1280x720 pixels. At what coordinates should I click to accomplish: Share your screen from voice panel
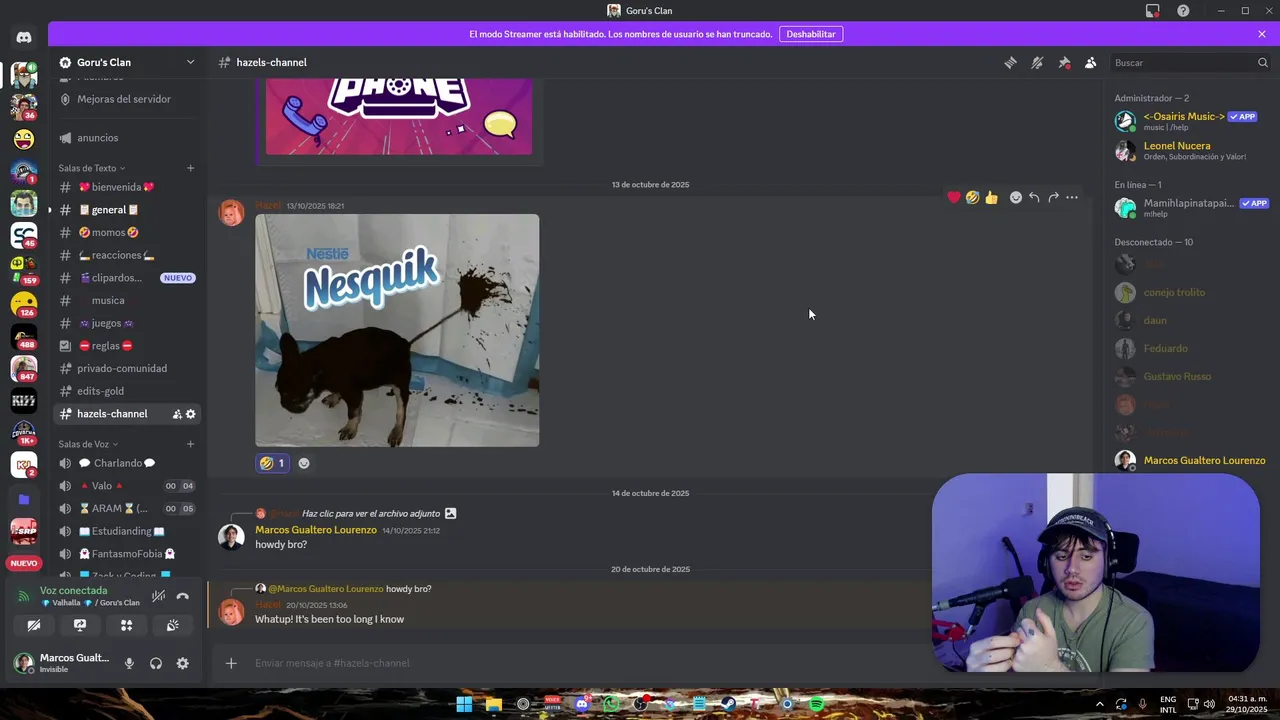[80, 625]
